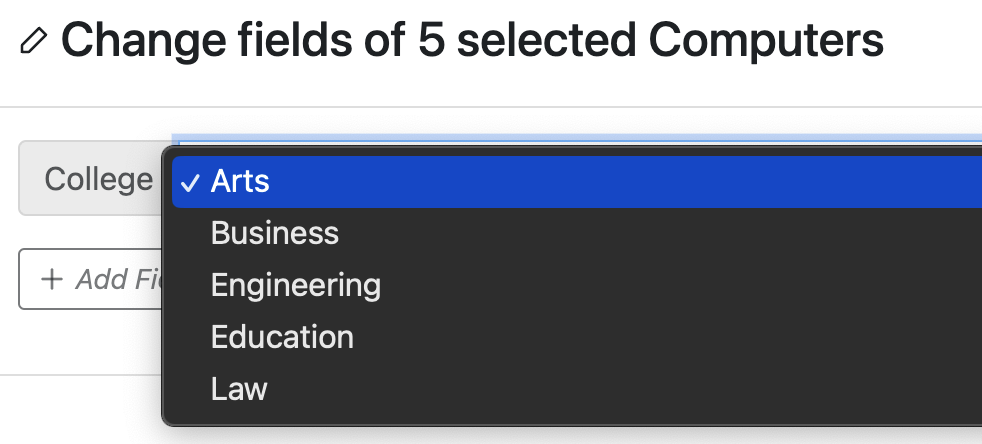Click the word 'Computers' in the heading

tap(766, 41)
